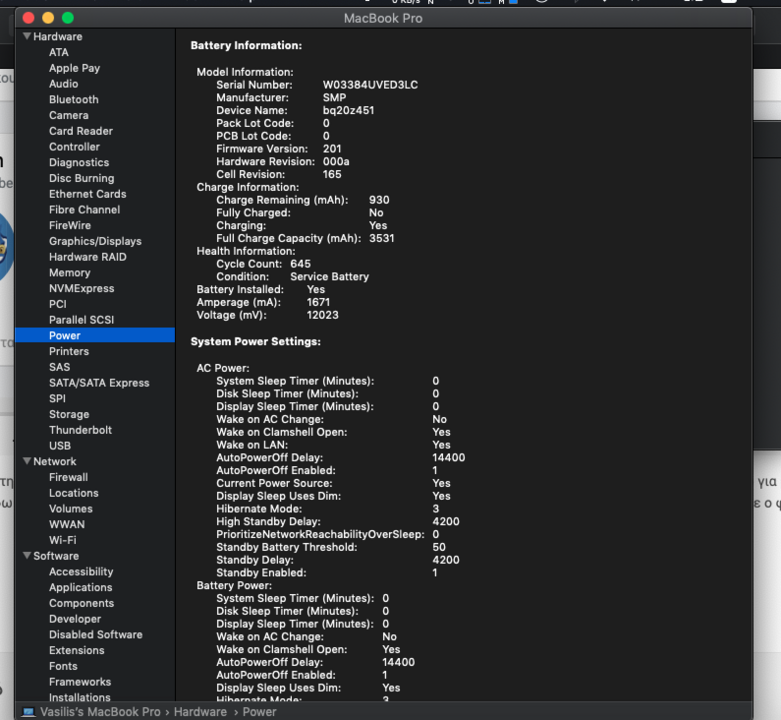Select Controller in the sidebar
781x720 pixels.
point(74,147)
